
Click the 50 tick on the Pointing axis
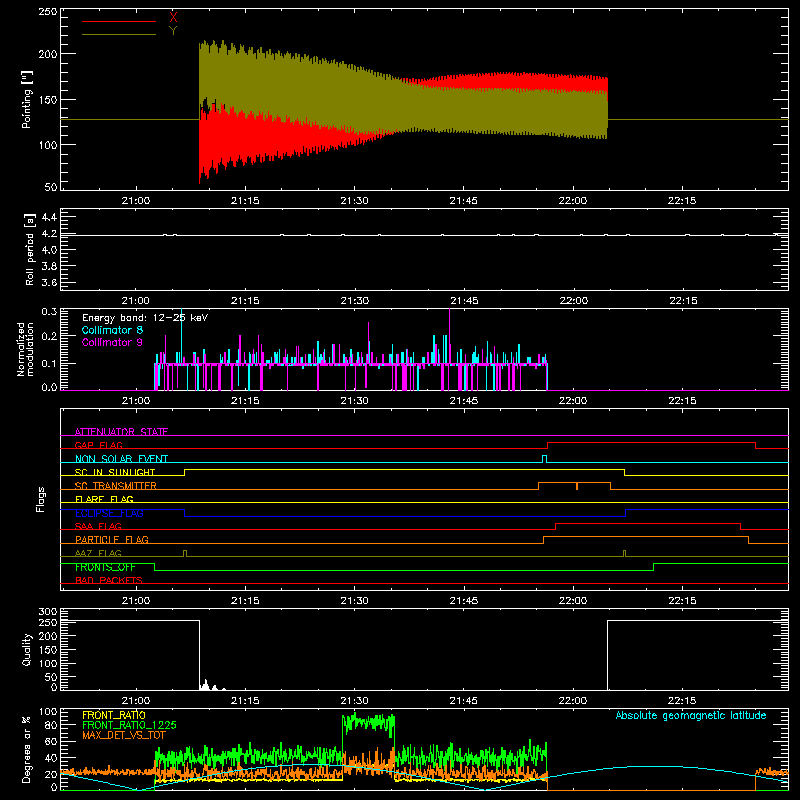click(x=51, y=187)
